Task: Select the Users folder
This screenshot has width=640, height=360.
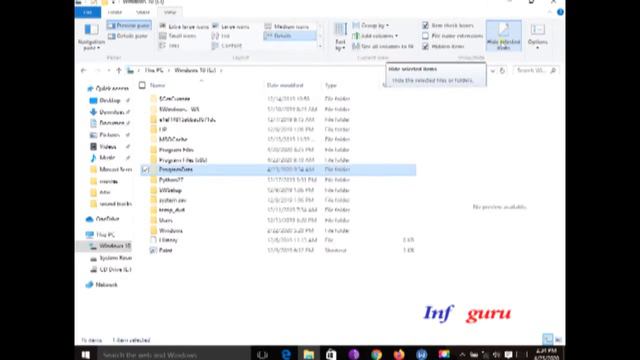Action: point(165,220)
